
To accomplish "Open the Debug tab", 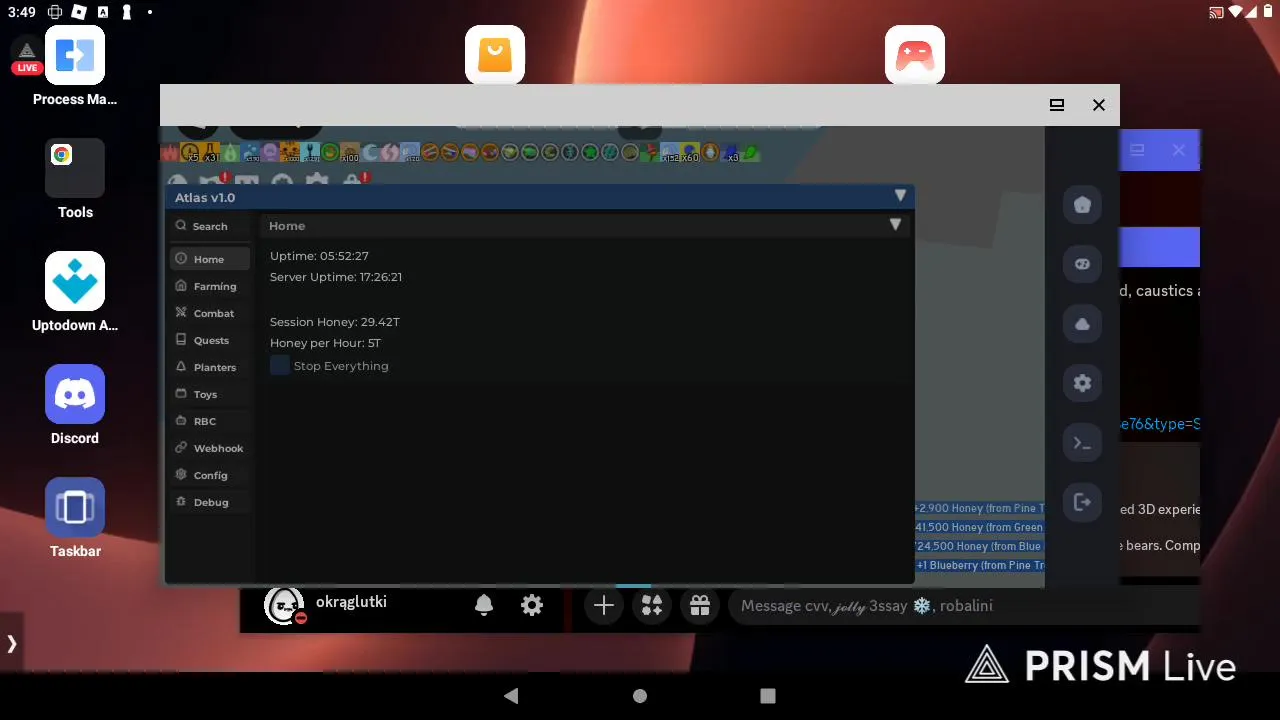I will click(x=209, y=502).
